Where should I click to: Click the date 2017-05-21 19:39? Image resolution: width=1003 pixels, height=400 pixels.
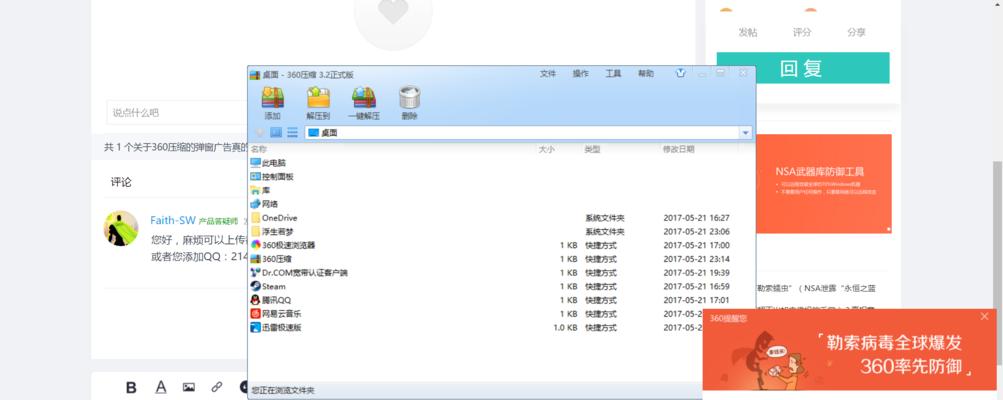[x=697, y=273]
